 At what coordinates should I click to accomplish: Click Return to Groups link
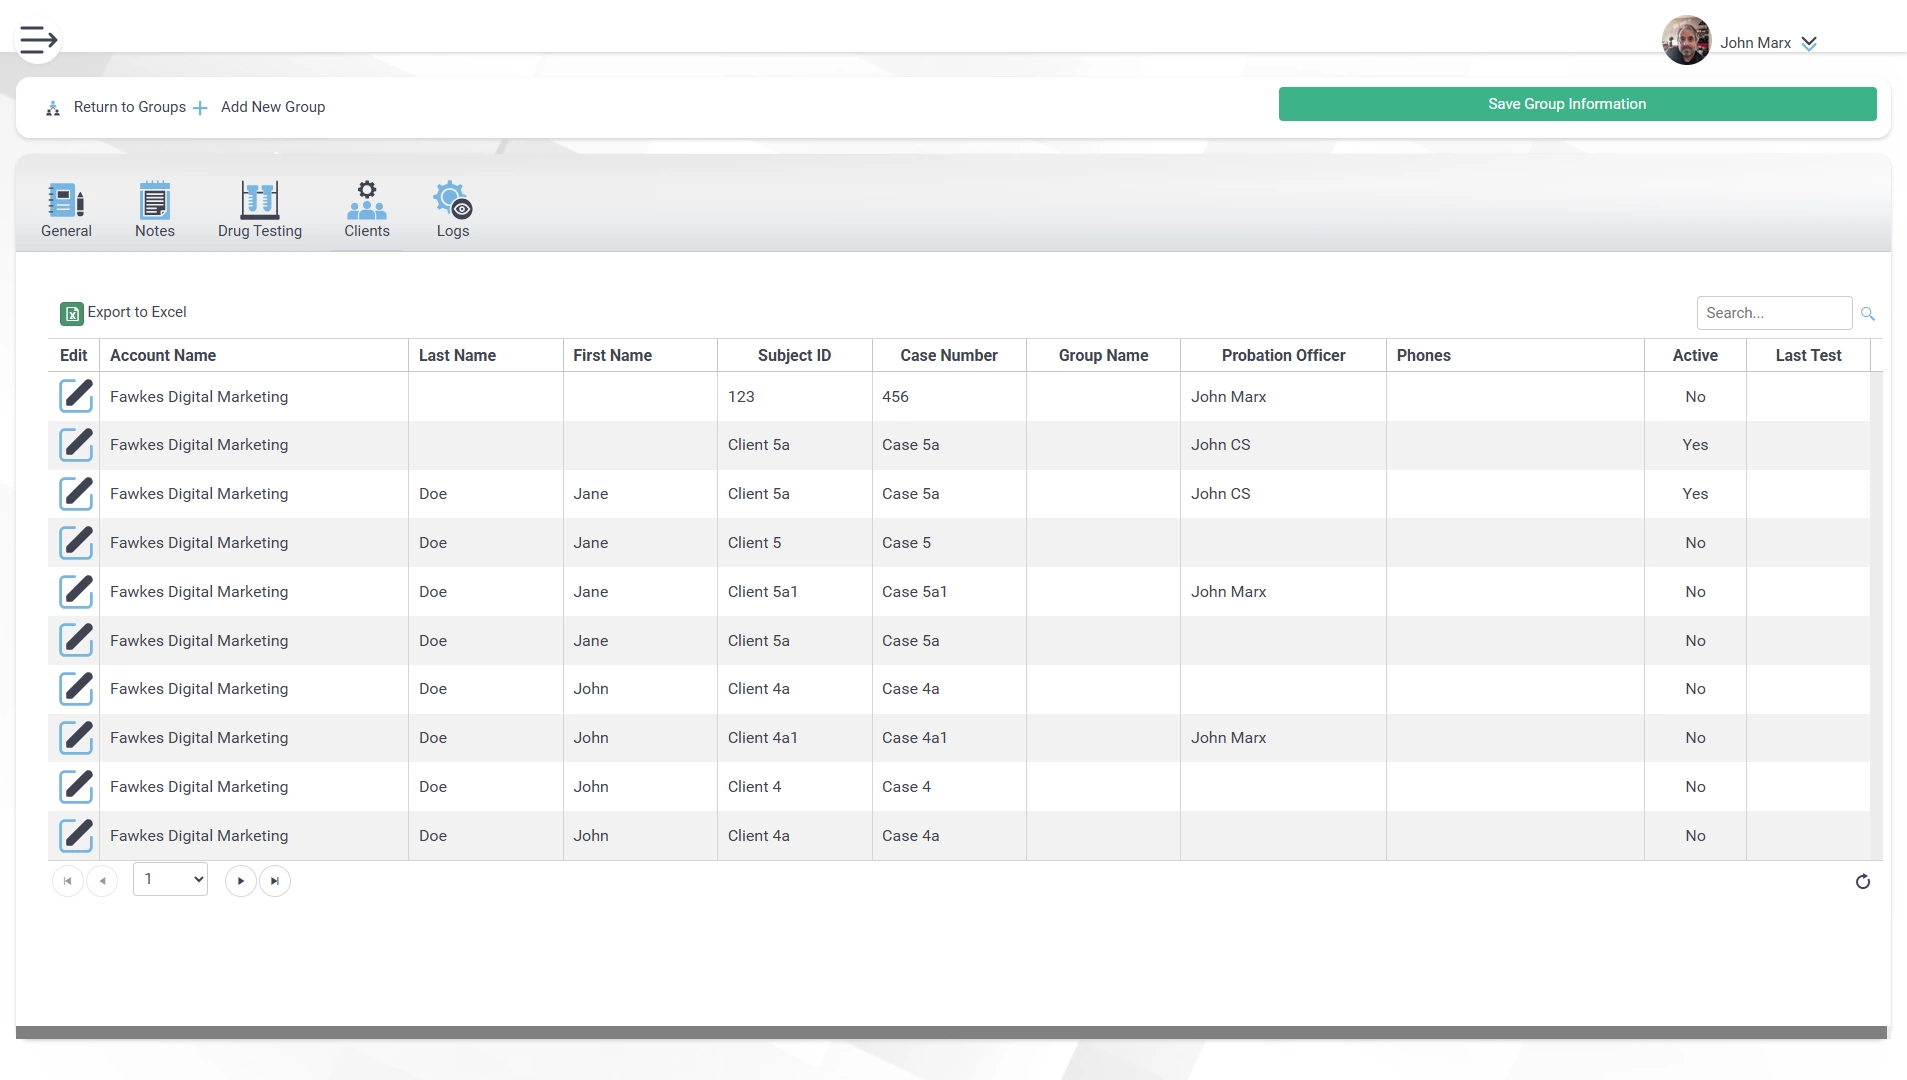(x=129, y=107)
